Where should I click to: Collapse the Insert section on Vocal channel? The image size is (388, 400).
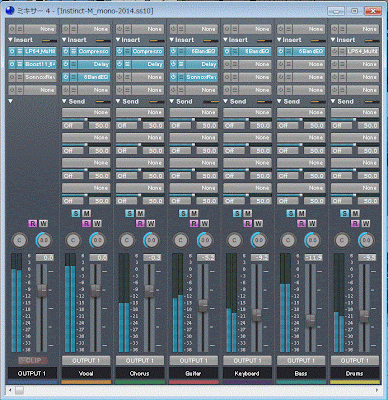64,40
